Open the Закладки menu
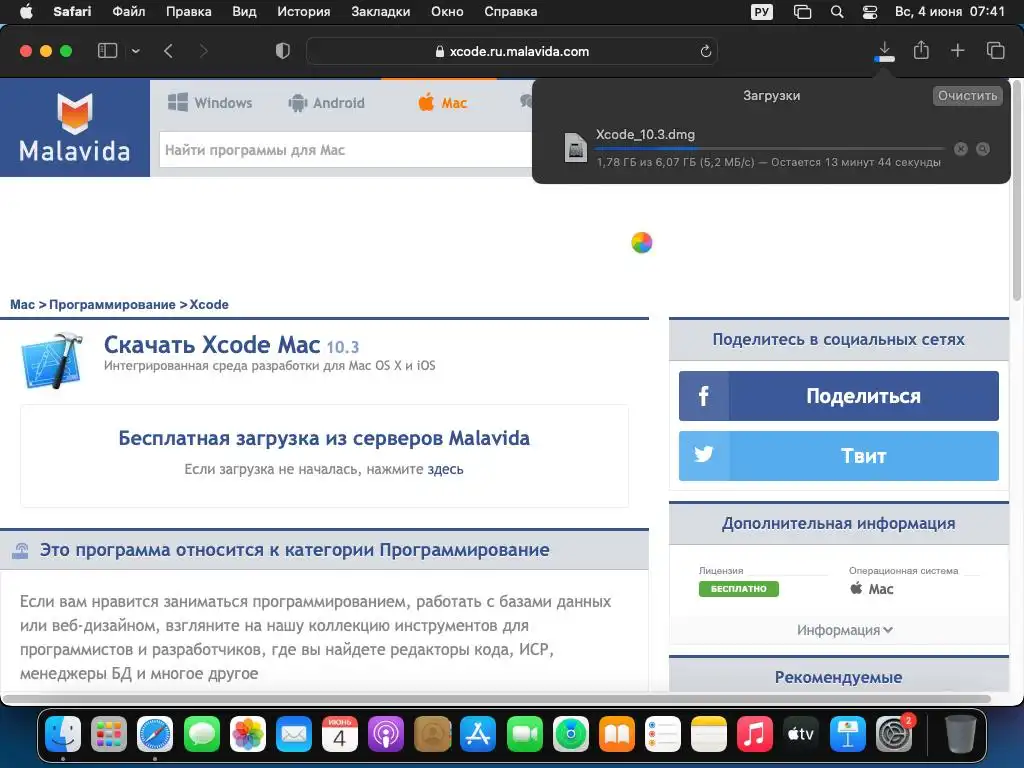The width and height of the screenshot is (1024, 768). pyautogui.click(x=381, y=12)
